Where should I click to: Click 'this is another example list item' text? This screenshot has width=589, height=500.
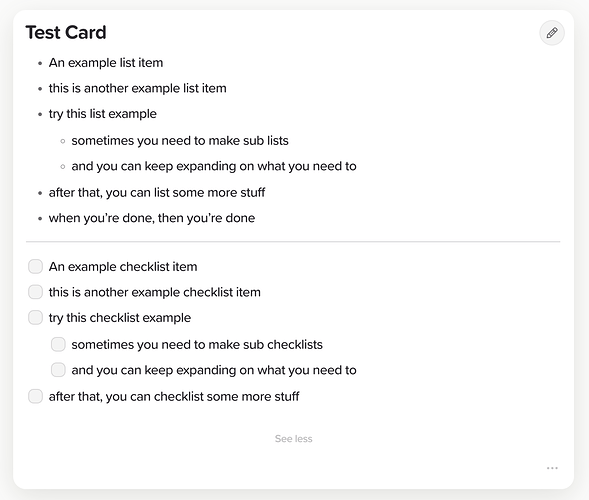pos(137,88)
